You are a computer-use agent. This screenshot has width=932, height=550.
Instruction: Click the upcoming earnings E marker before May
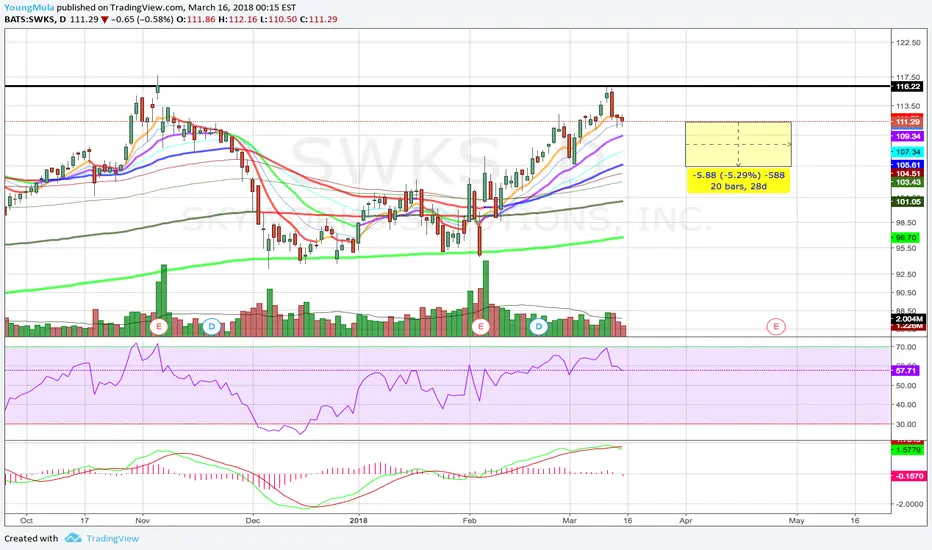click(x=776, y=326)
